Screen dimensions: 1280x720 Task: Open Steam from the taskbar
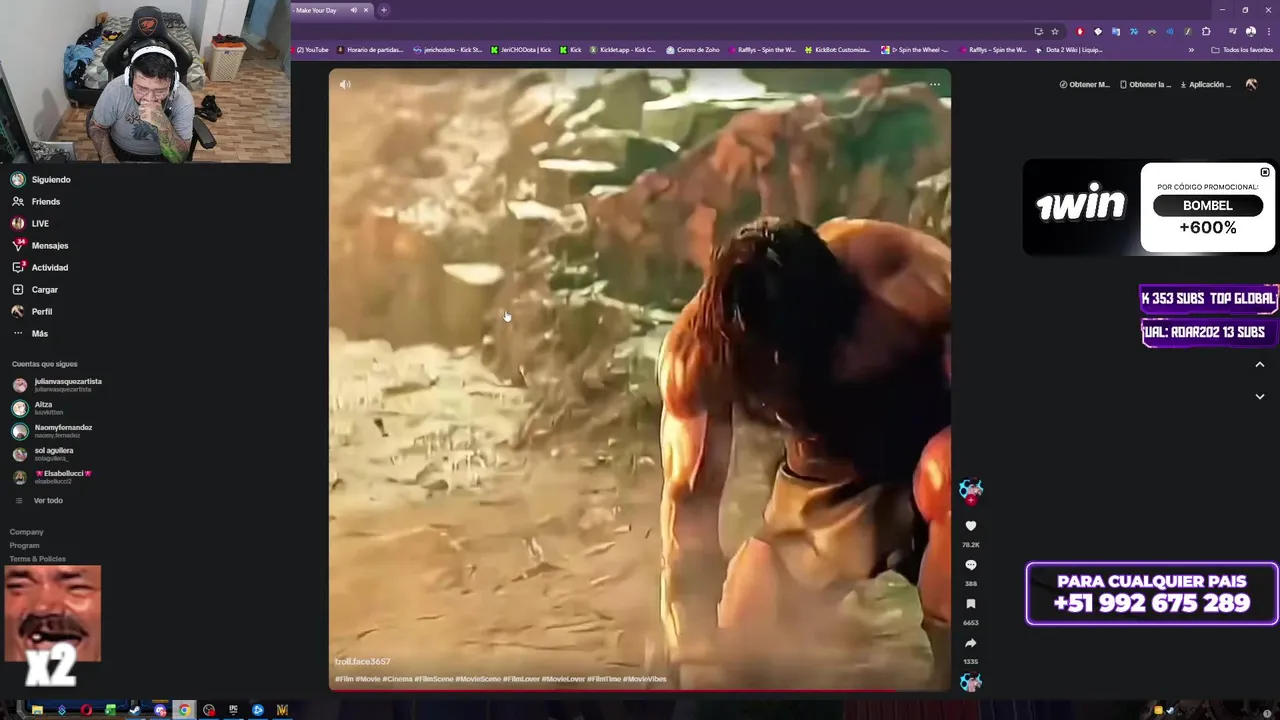tap(135, 710)
